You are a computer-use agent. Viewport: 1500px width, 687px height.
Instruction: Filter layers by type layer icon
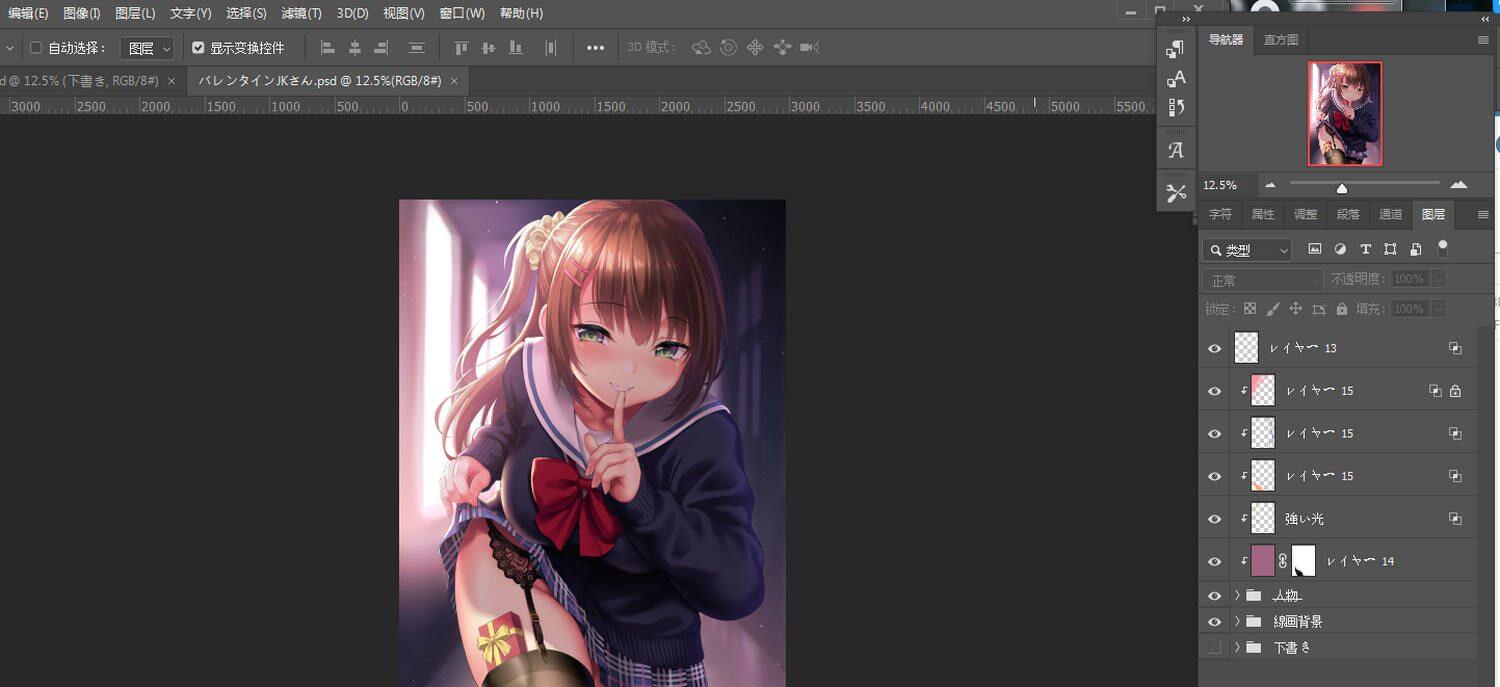[x=1365, y=249]
